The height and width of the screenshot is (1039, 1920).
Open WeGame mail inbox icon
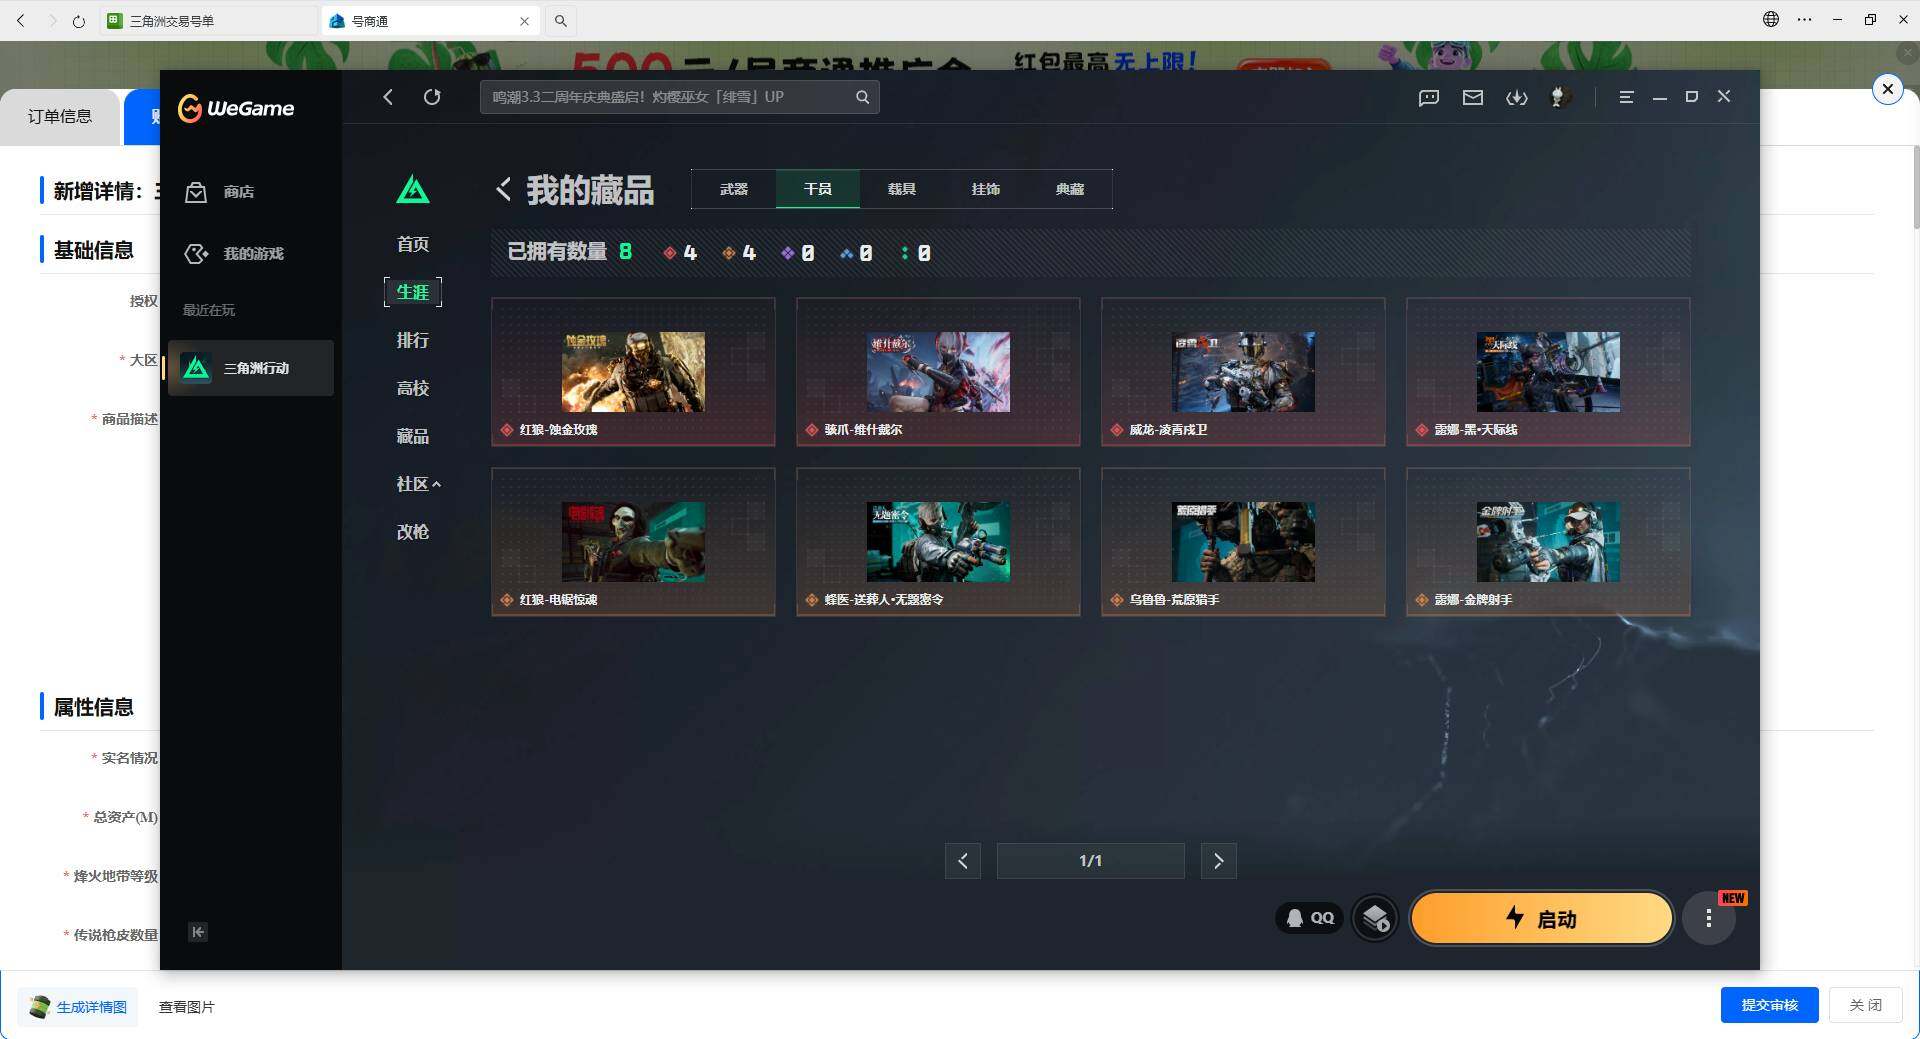coord(1473,97)
